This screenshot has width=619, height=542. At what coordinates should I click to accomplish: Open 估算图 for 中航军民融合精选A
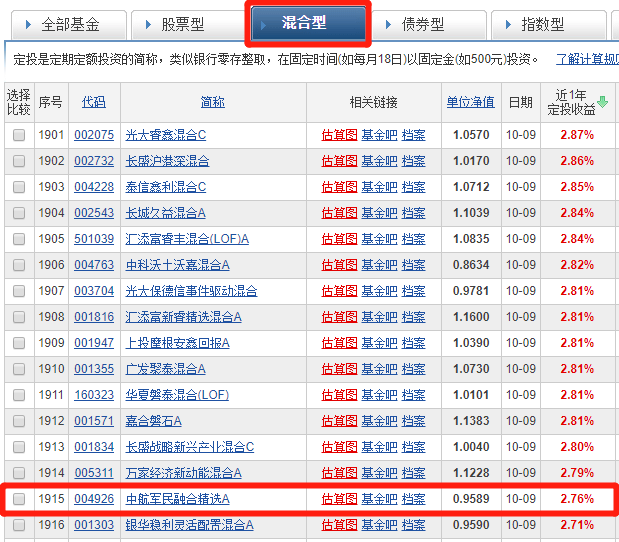tap(339, 499)
